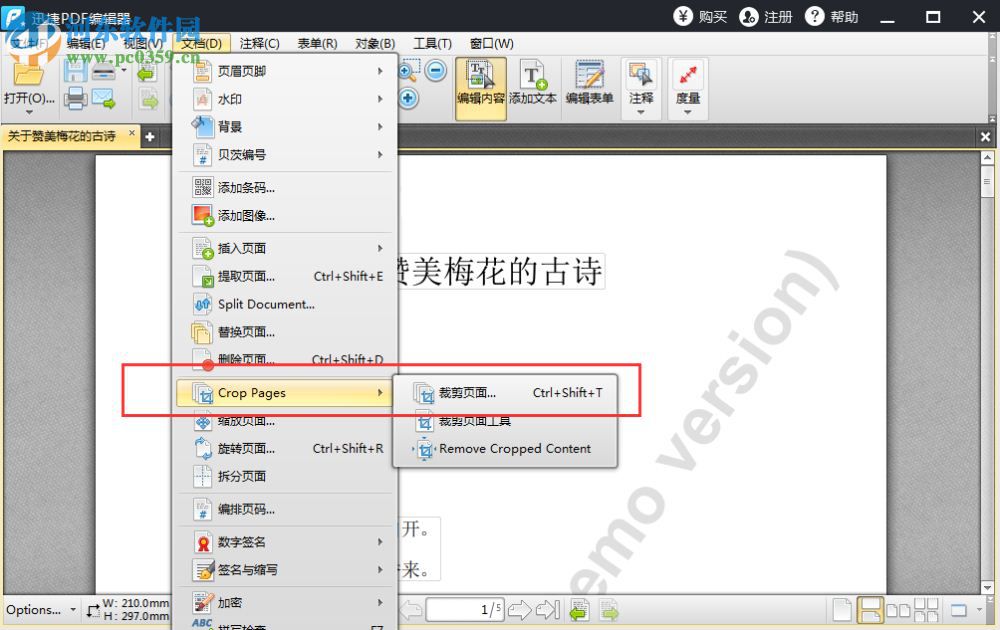Click the 注册 (Register) button
Image resolution: width=1000 pixels, height=630 pixels.
(766, 16)
